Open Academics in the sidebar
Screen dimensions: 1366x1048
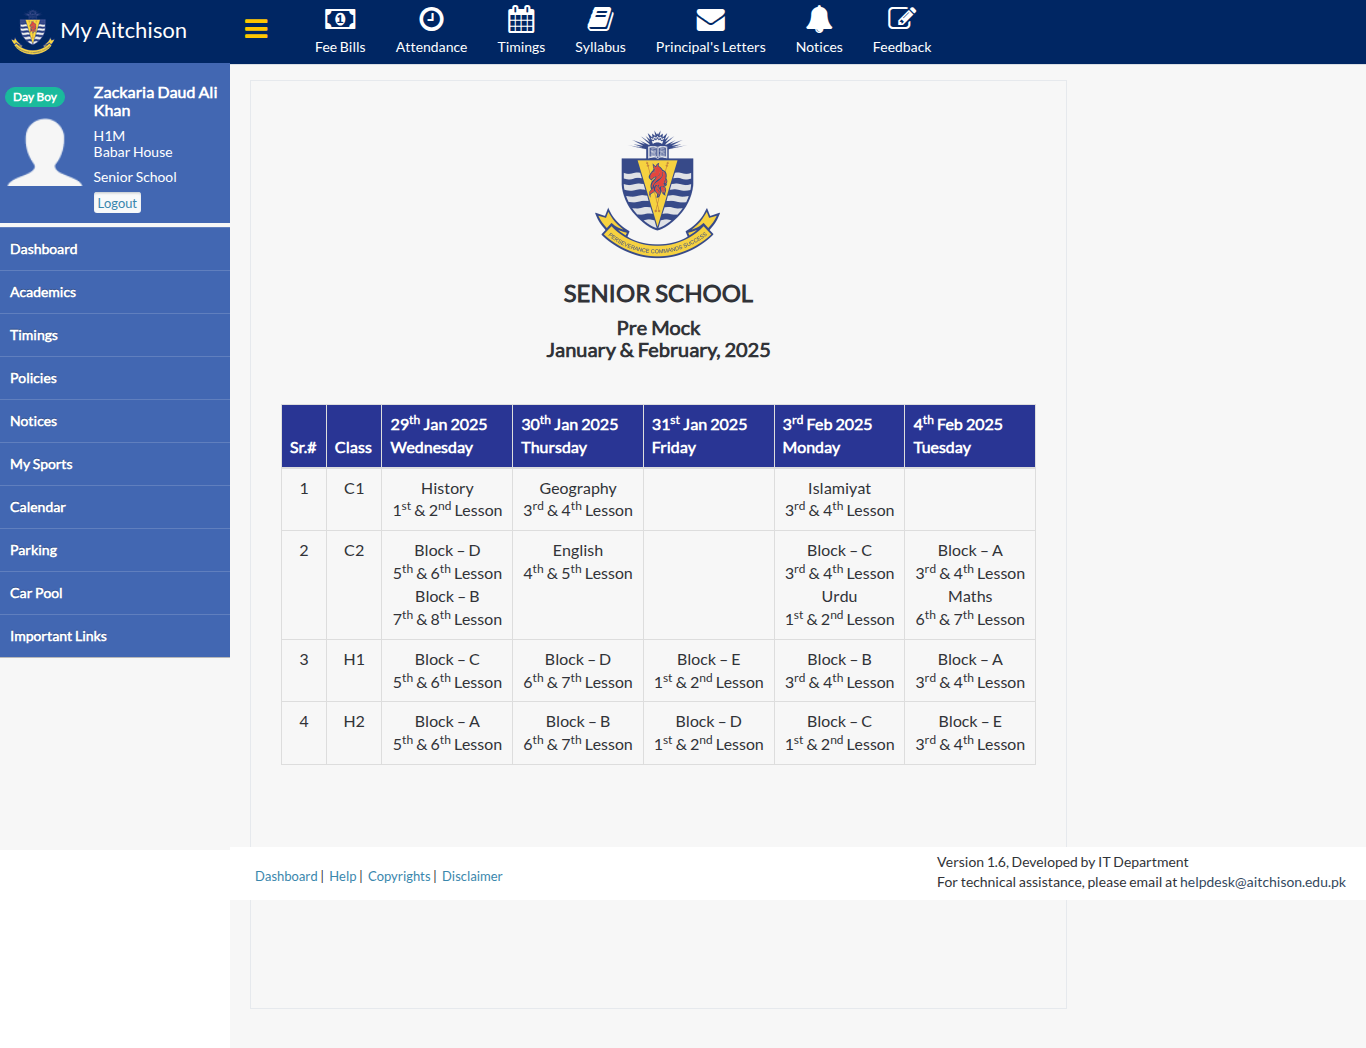(x=115, y=292)
